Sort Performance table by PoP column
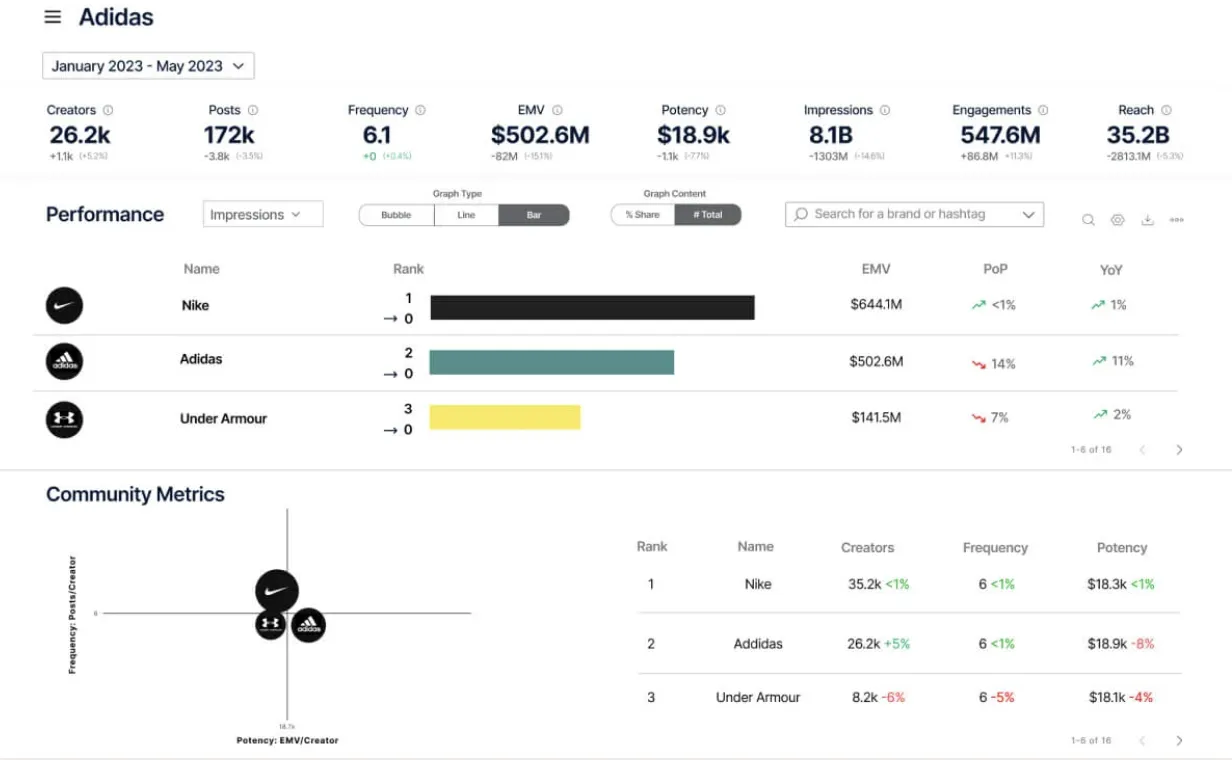 (995, 269)
